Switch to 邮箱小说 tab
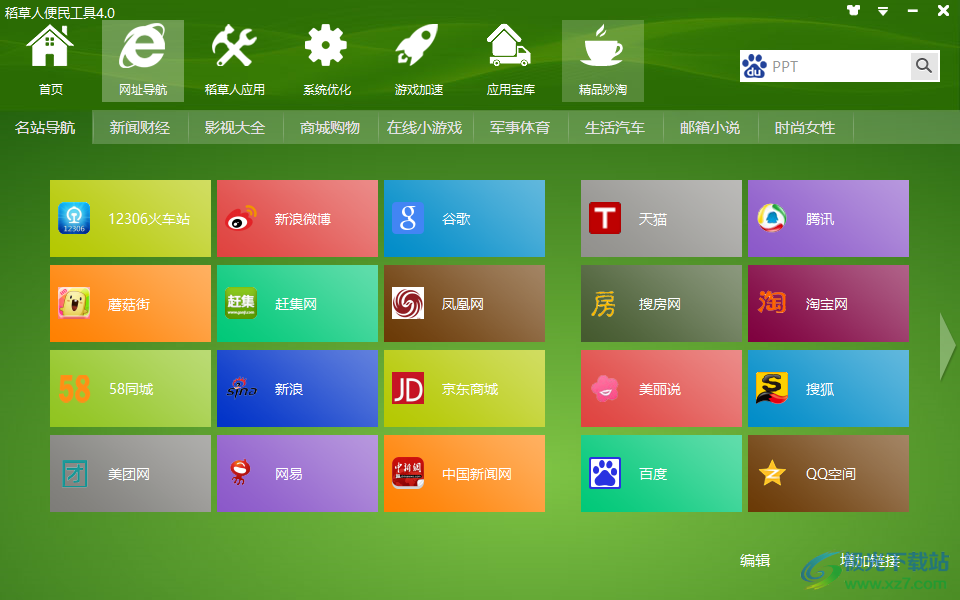Image resolution: width=960 pixels, height=600 pixels. [710, 127]
